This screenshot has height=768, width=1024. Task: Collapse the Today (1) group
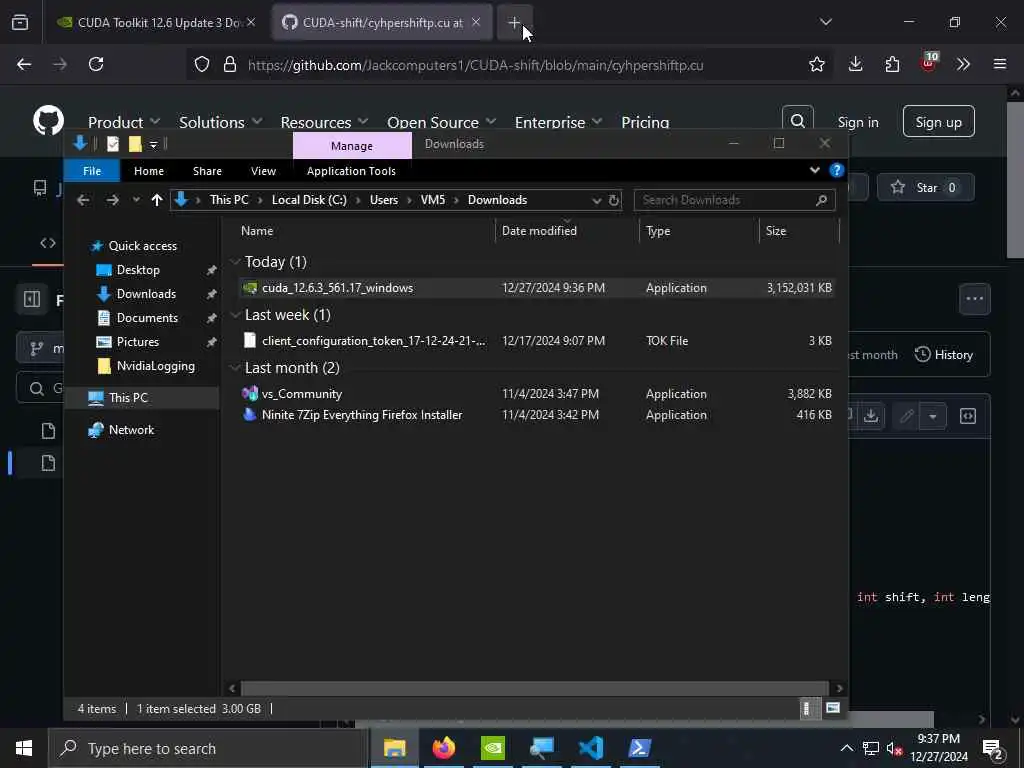235,262
